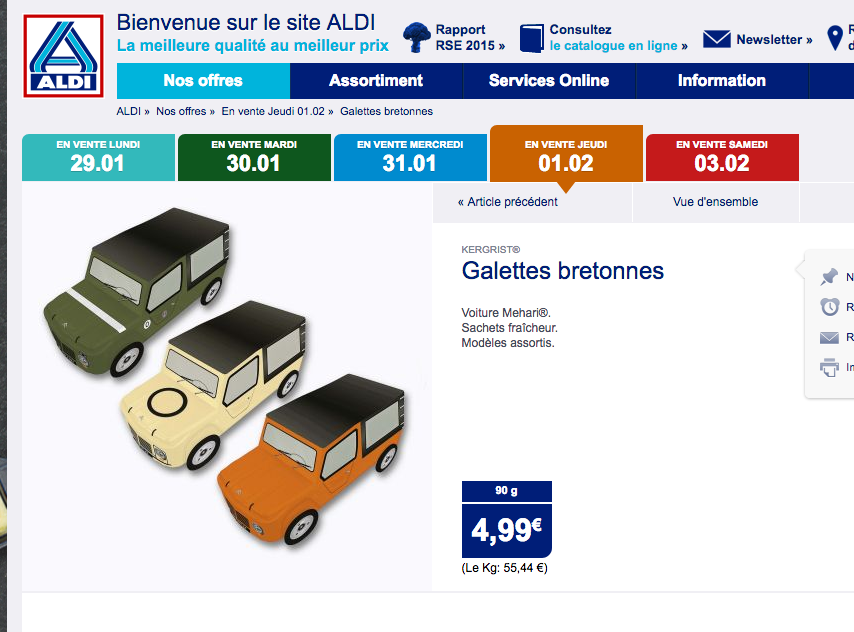Open the Information menu

click(x=722, y=81)
